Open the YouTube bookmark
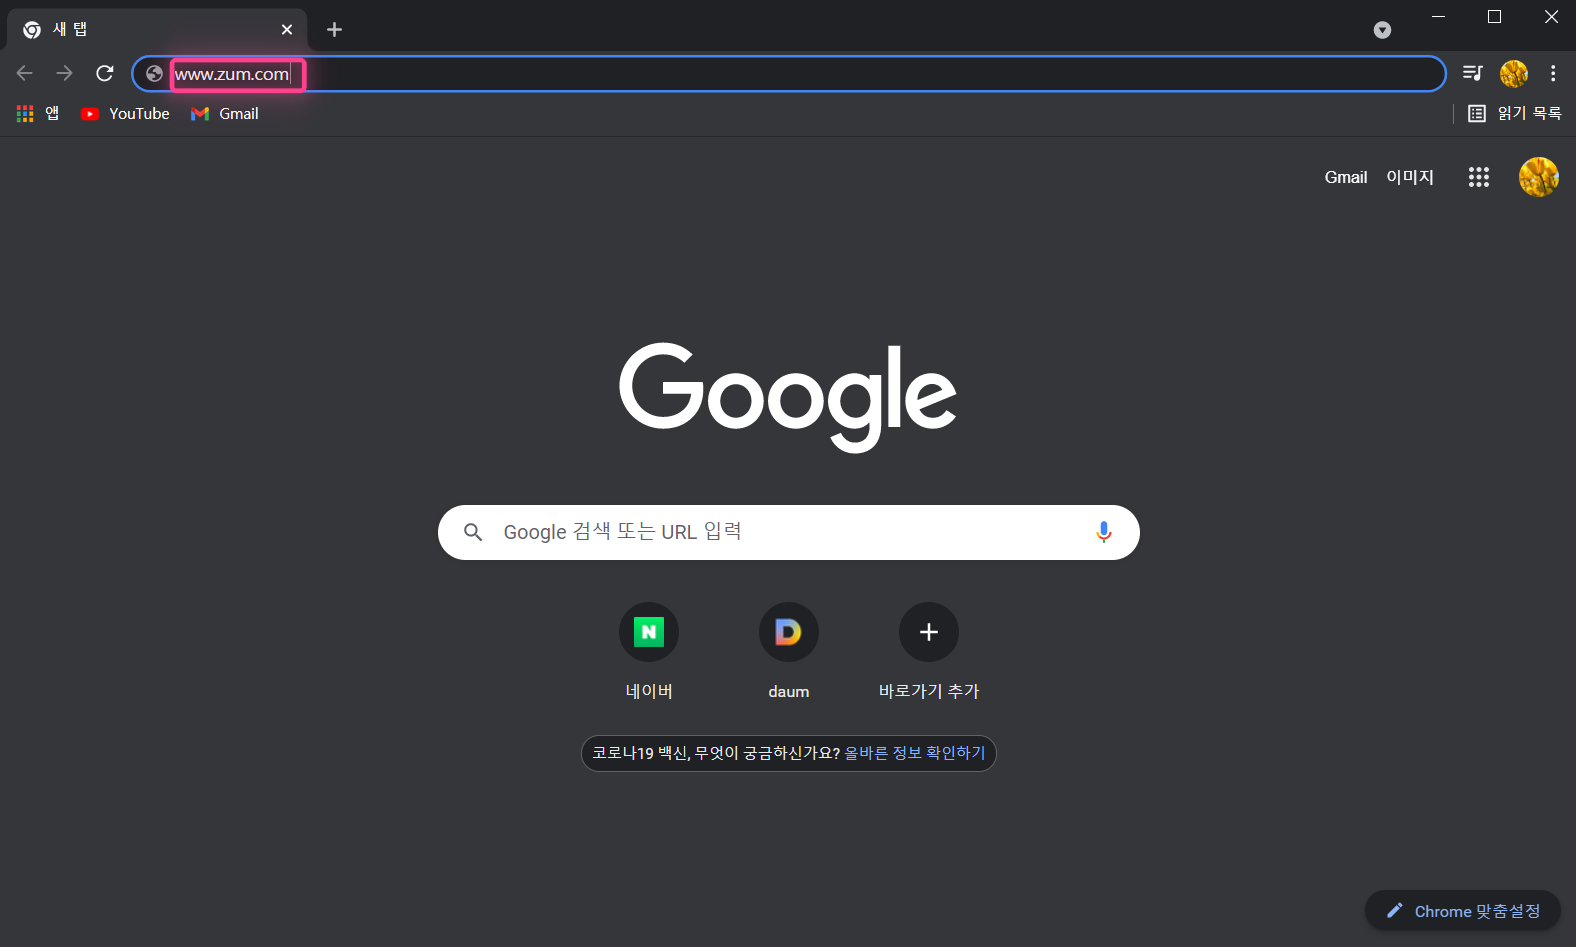1576x947 pixels. tap(125, 114)
